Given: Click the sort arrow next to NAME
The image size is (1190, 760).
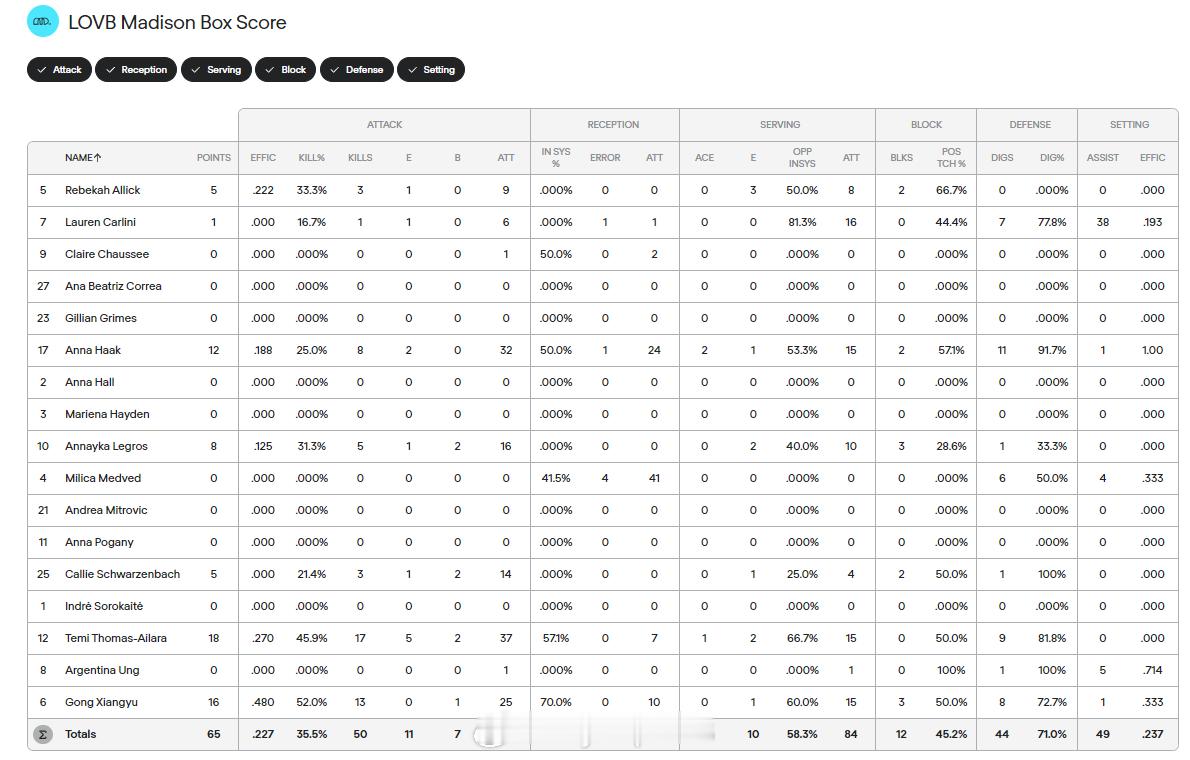Looking at the screenshot, I should [x=98, y=158].
